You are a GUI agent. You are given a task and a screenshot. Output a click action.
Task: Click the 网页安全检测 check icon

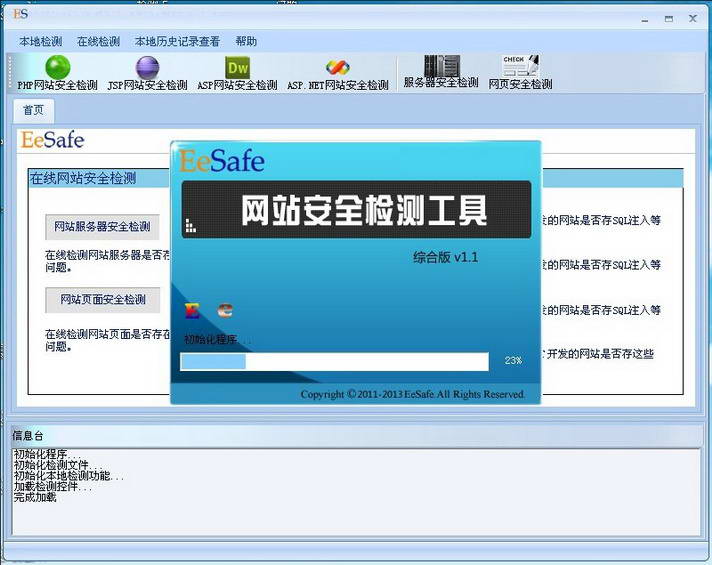521,66
